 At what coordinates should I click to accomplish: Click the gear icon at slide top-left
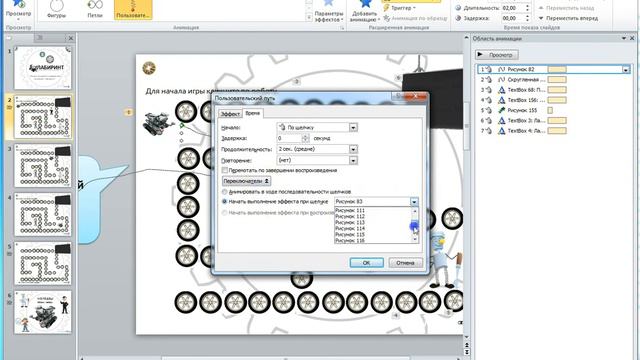coord(149,68)
